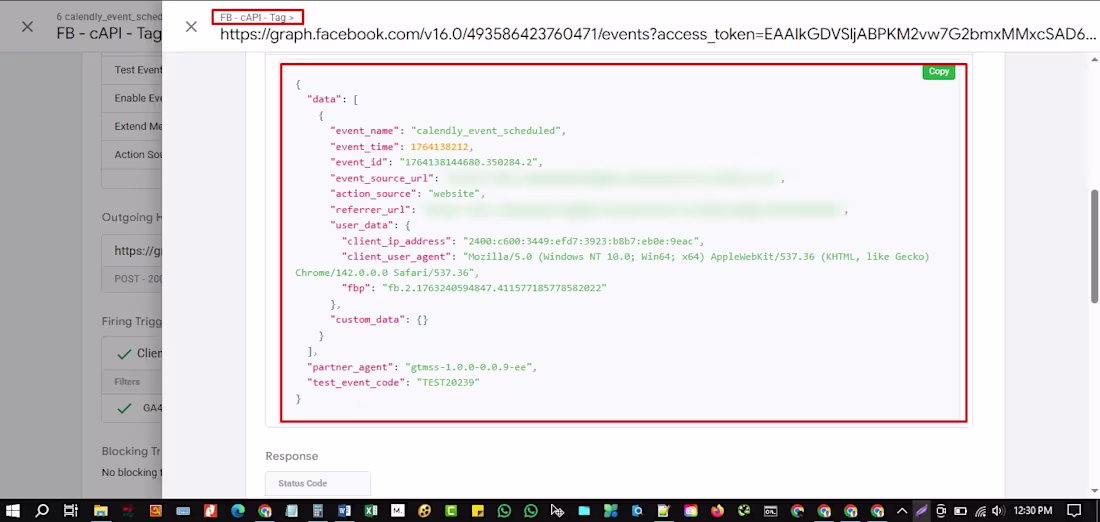Viewport: 1100px width, 522px height.
Task: Open File Explorer from taskbar
Action: point(100,511)
